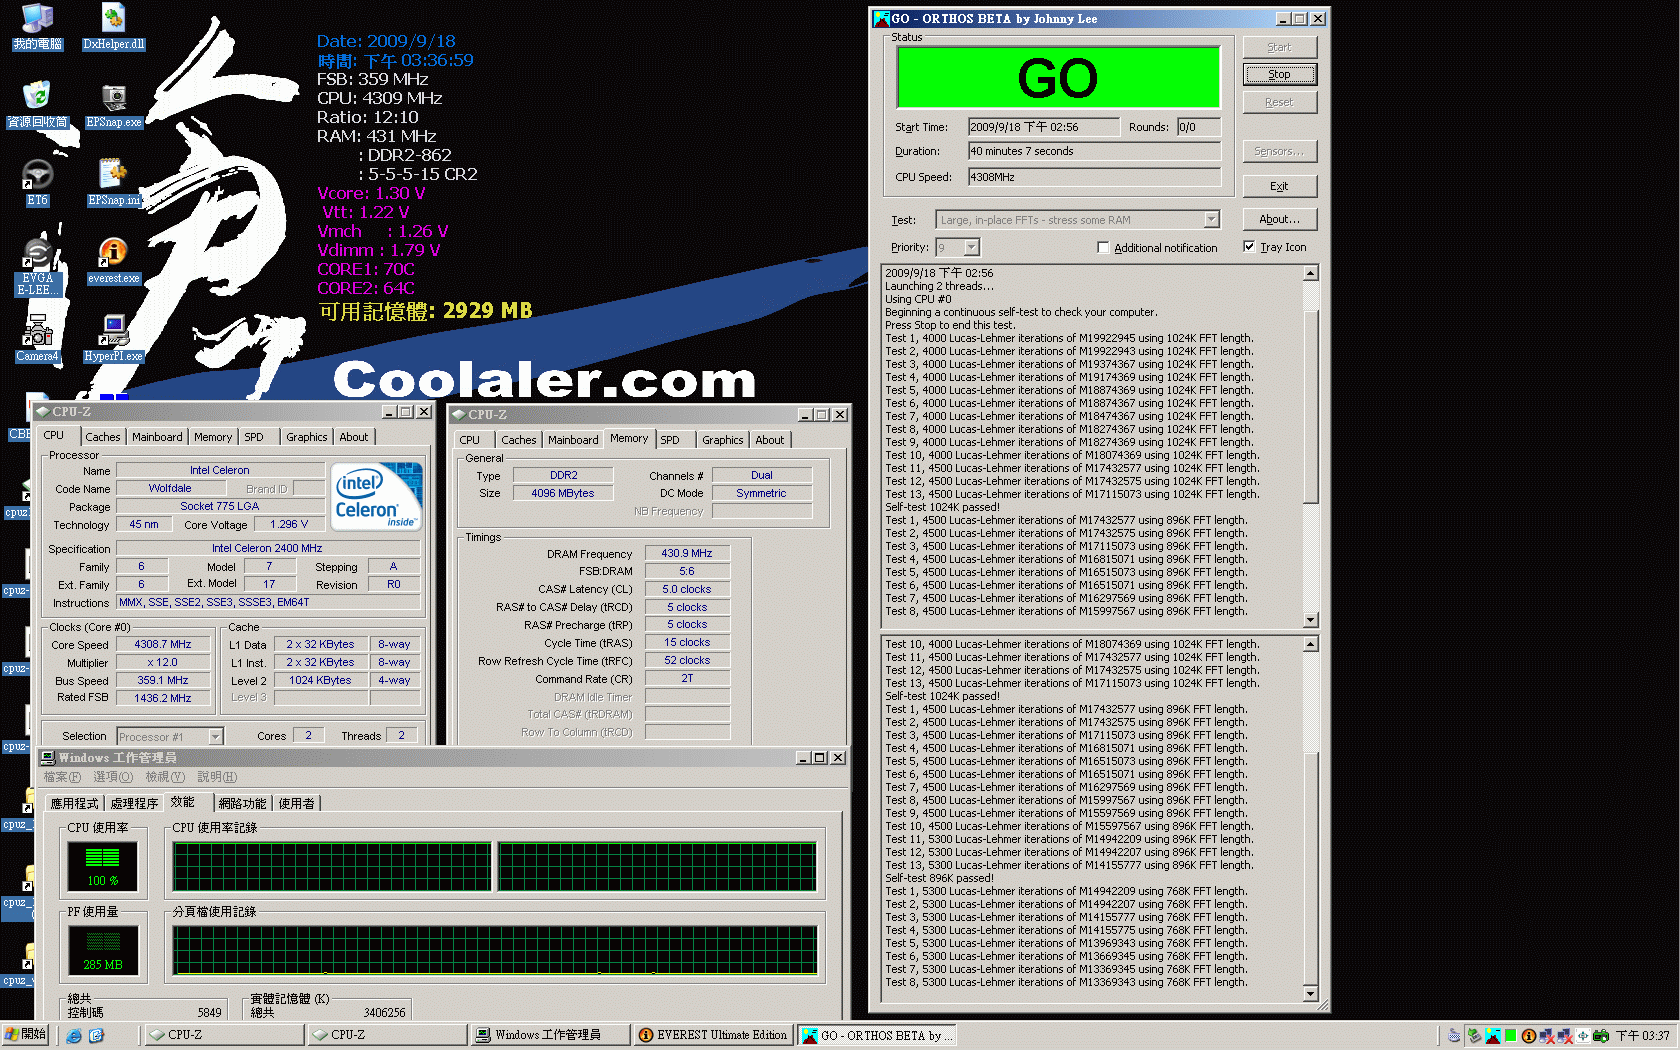Open the everest.exe desktop icon
Screen dimensions: 1680x1050
coord(113,261)
